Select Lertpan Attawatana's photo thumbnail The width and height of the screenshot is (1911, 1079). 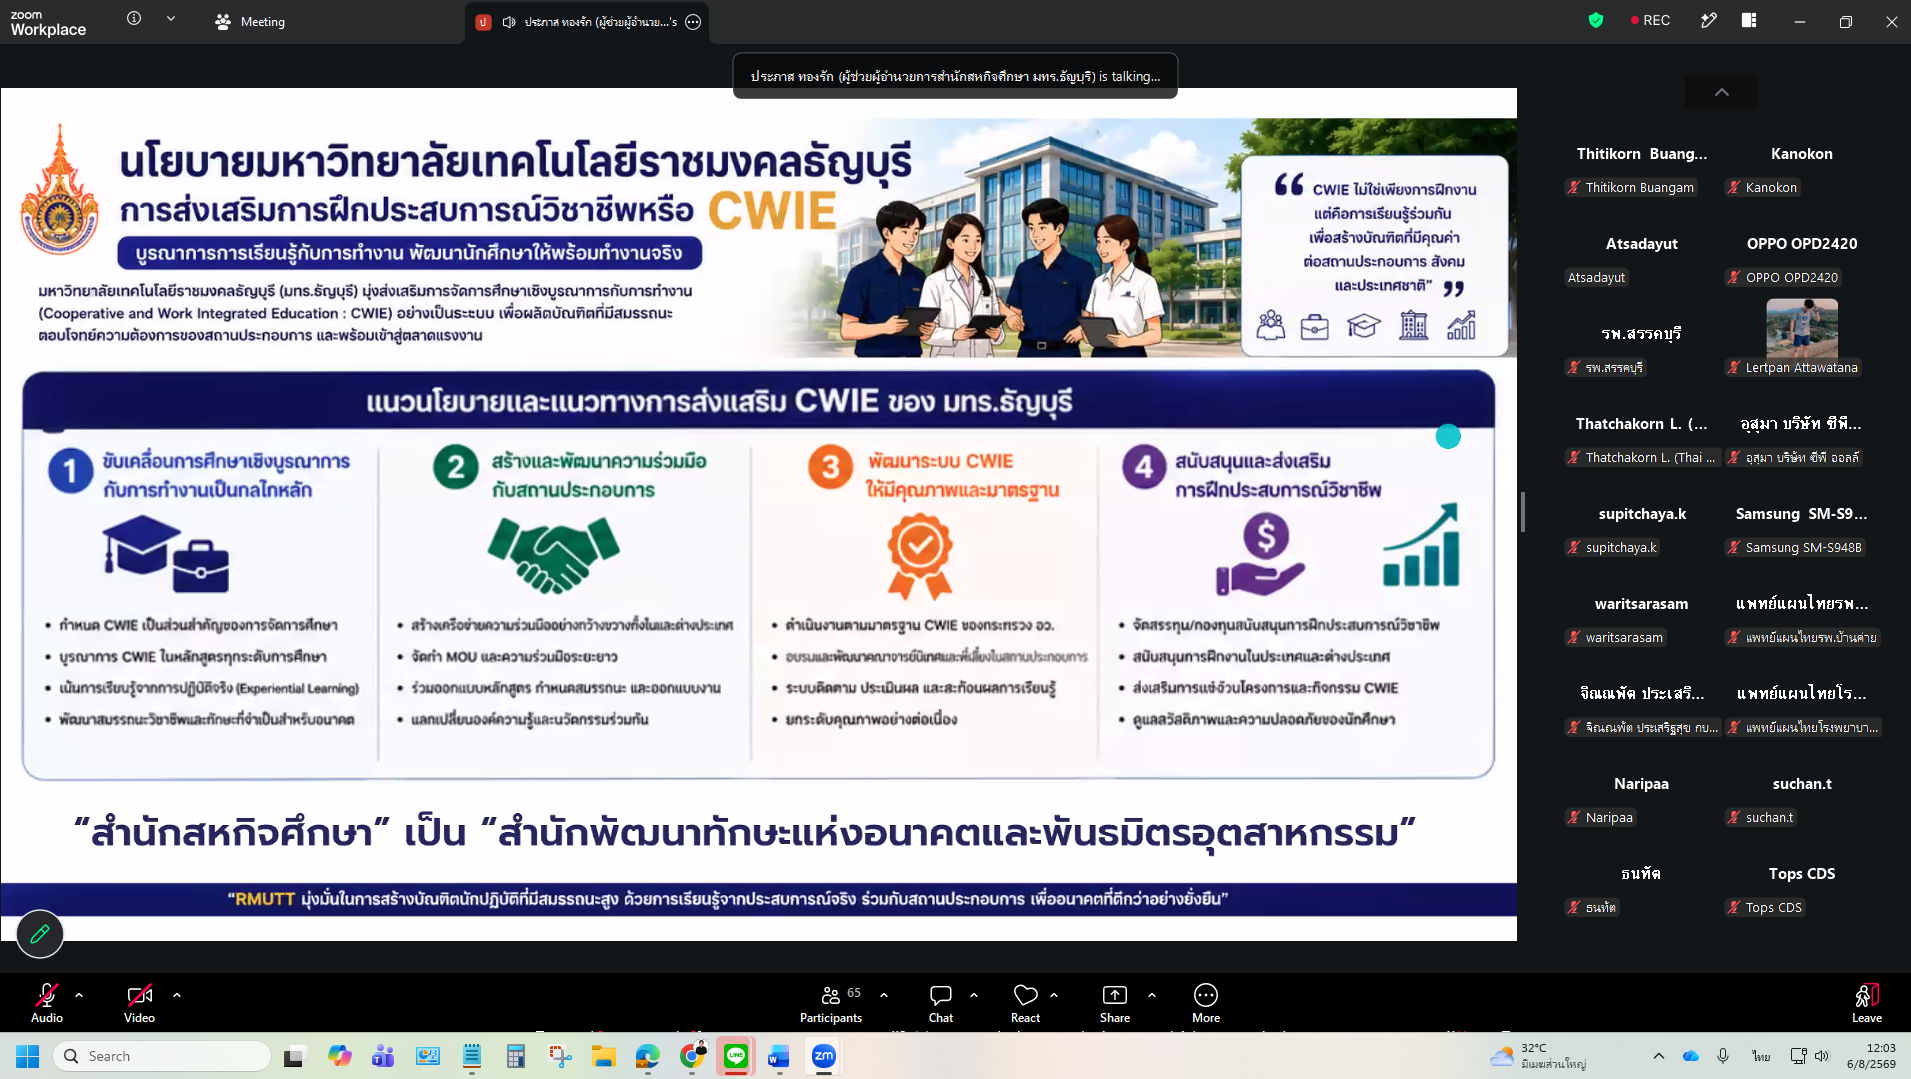click(1802, 328)
